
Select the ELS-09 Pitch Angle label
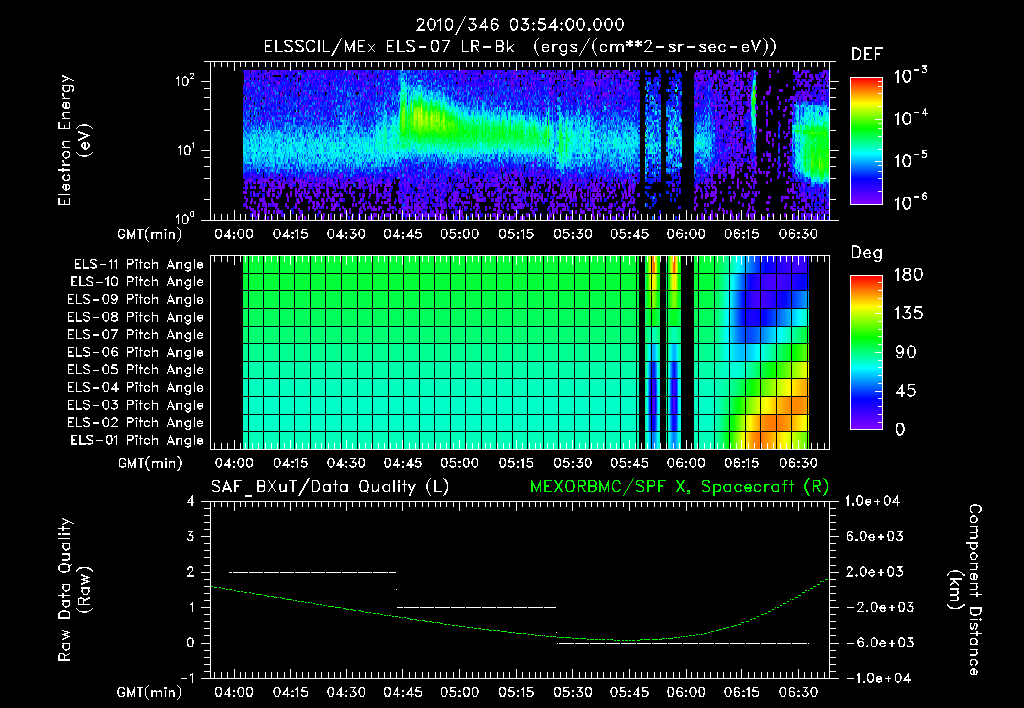click(136, 300)
